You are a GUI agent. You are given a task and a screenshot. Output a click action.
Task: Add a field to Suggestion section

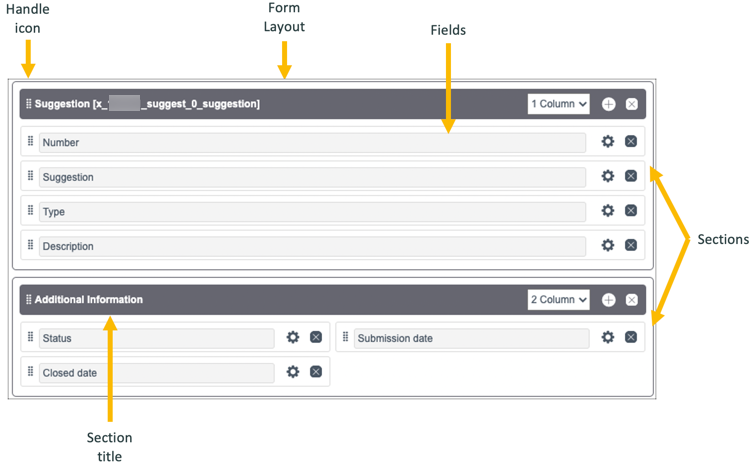pyautogui.click(x=608, y=104)
